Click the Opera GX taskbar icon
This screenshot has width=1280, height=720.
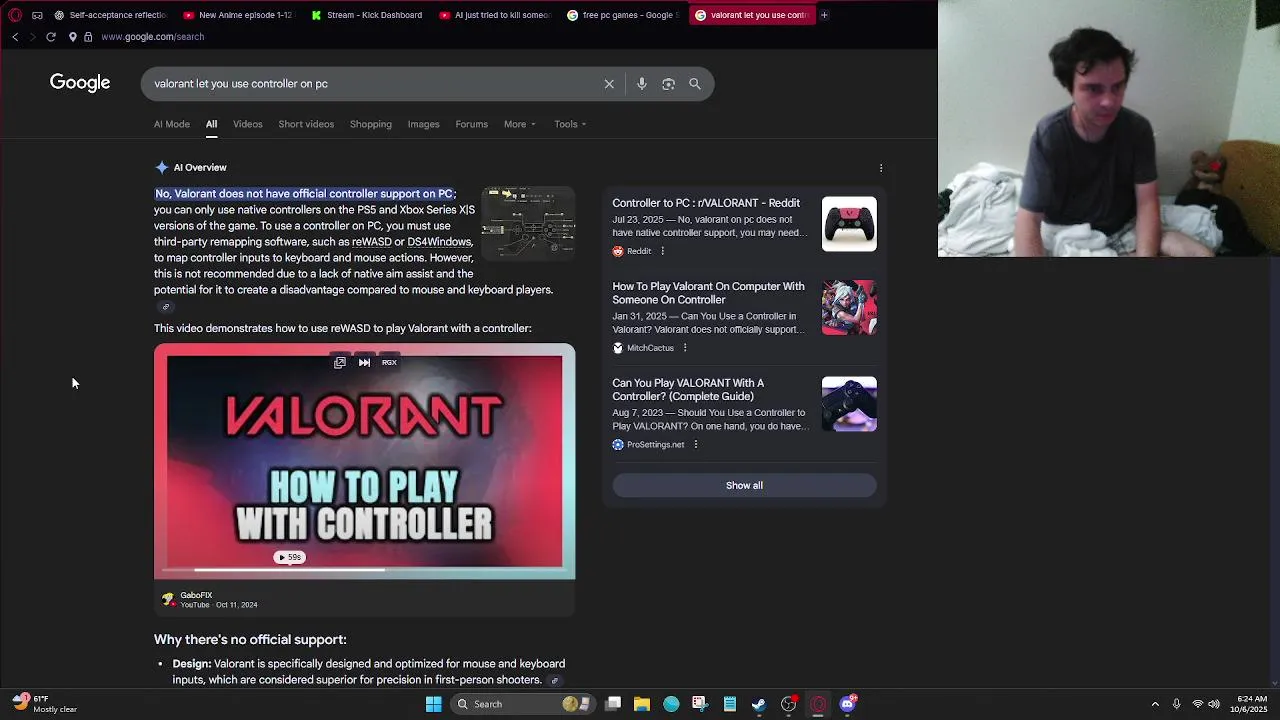[x=818, y=704]
